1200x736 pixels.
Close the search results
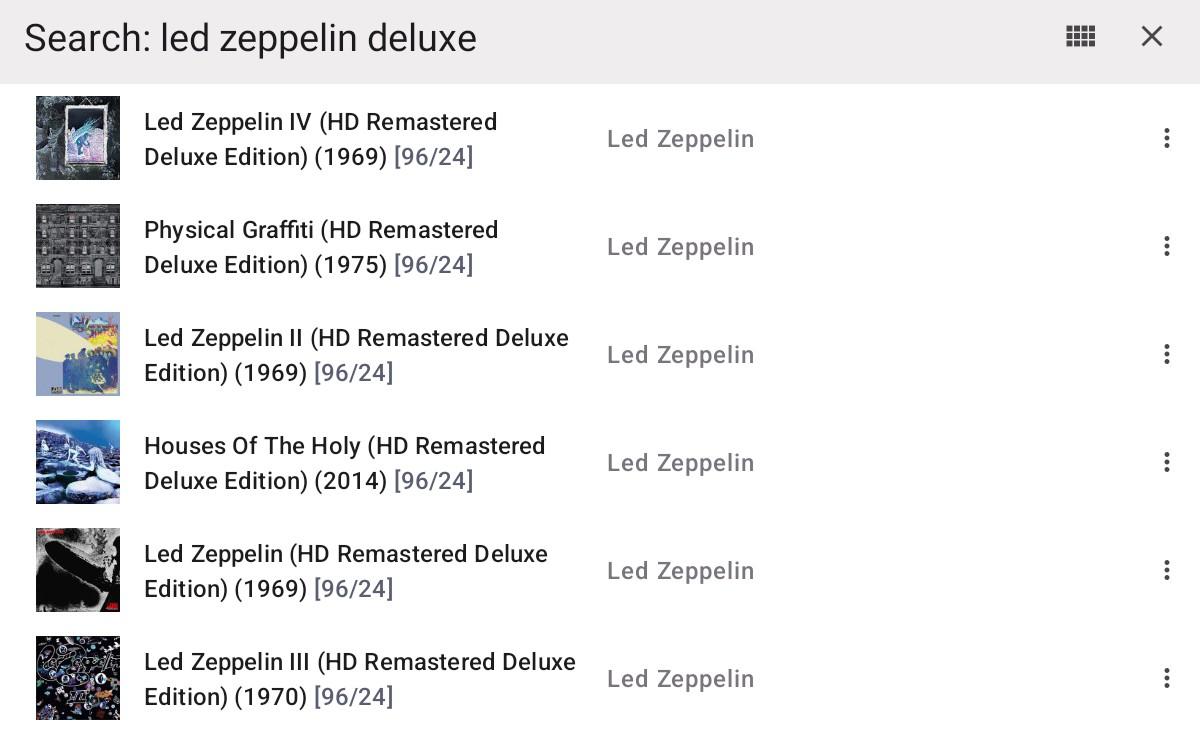coord(1152,37)
